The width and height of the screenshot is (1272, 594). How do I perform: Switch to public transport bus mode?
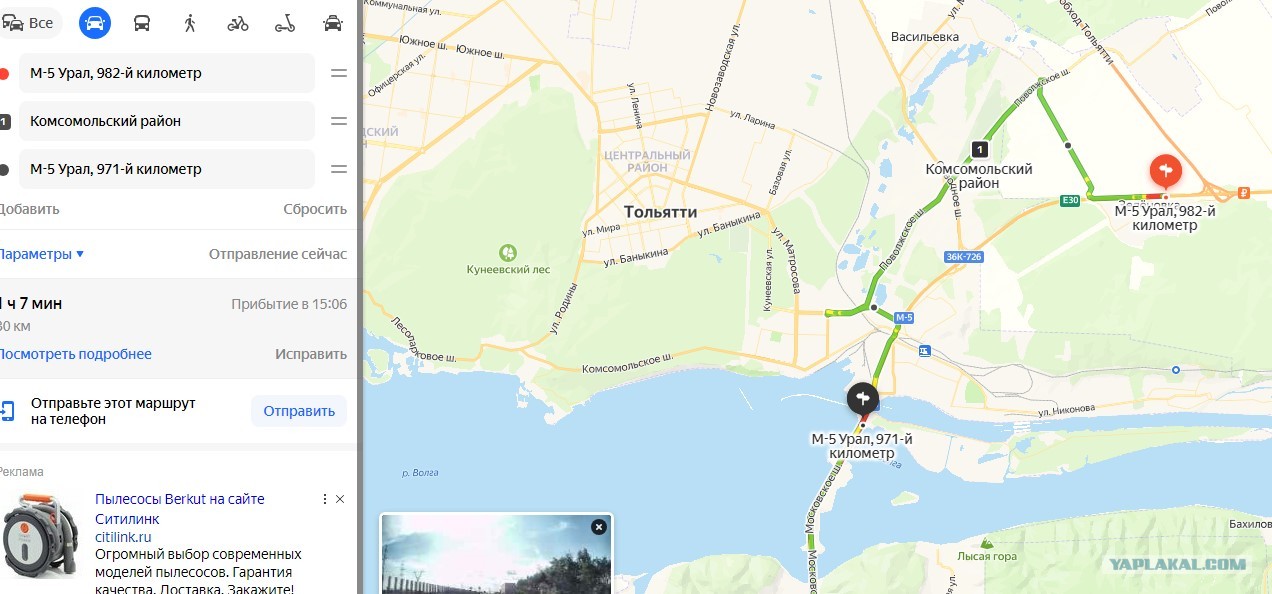(x=143, y=23)
